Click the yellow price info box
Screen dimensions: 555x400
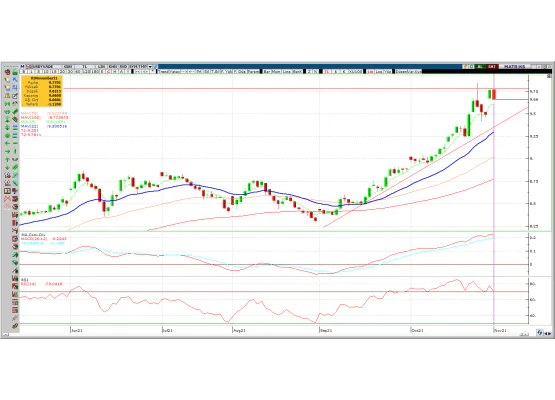click(41, 91)
